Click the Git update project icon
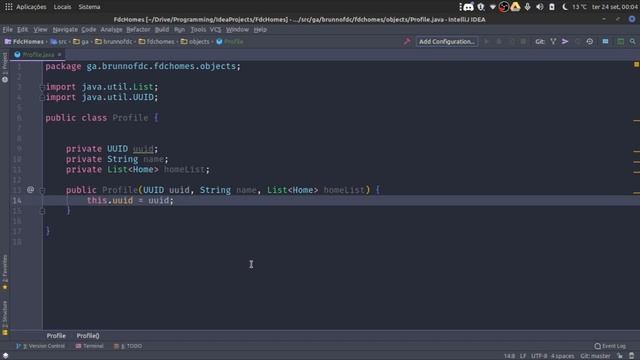This screenshot has height=360, width=640. [x=553, y=42]
